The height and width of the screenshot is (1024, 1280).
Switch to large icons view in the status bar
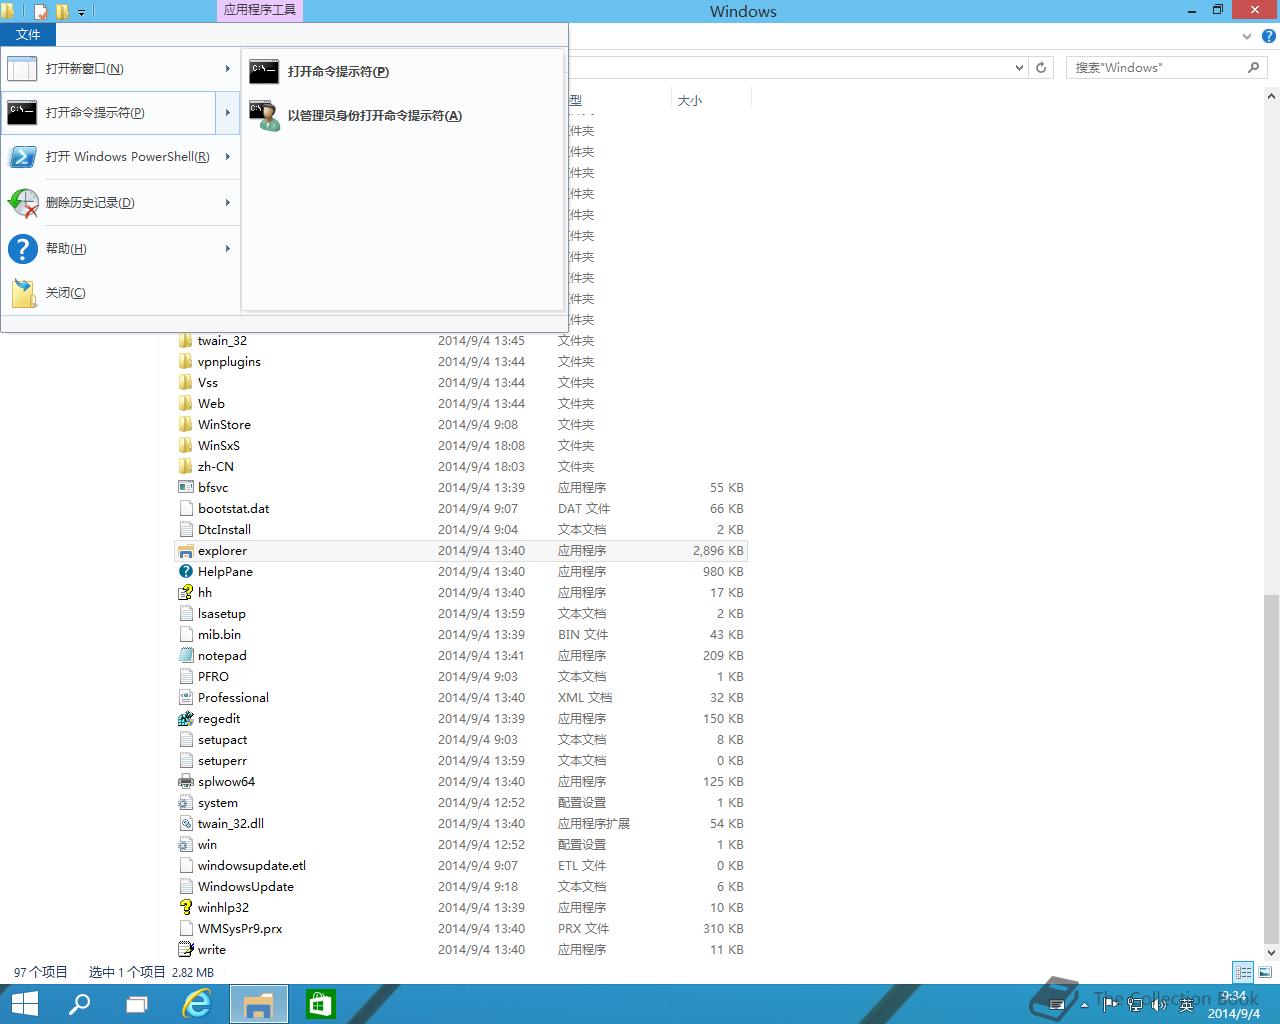[1265, 972]
